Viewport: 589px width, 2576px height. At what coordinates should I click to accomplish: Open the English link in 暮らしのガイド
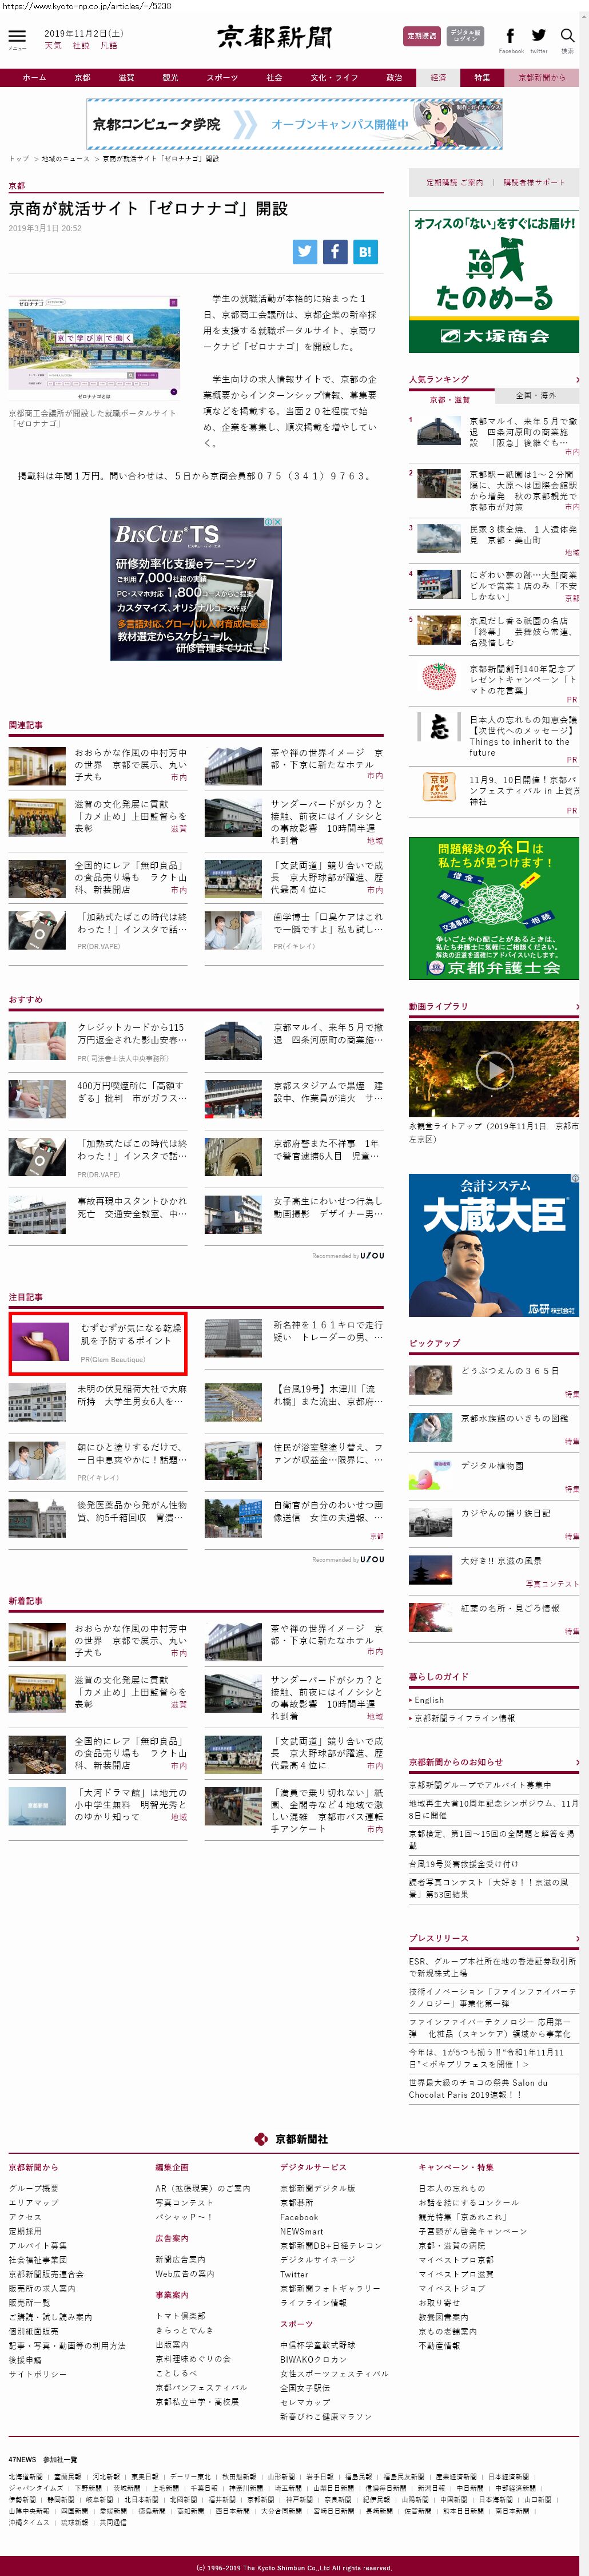(429, 1700)
